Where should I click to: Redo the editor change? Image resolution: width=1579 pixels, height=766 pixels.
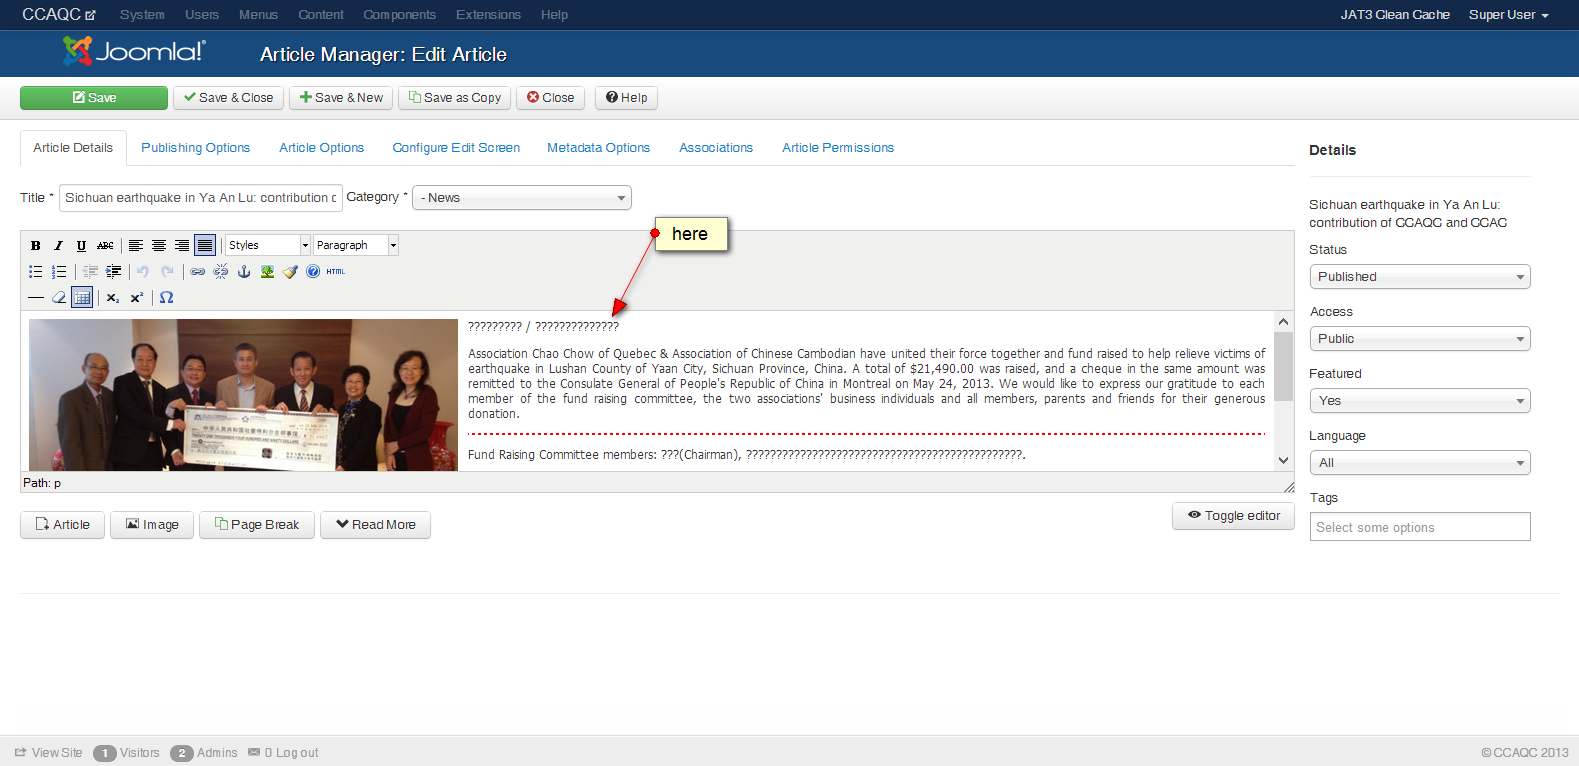(x=167, y=271)
